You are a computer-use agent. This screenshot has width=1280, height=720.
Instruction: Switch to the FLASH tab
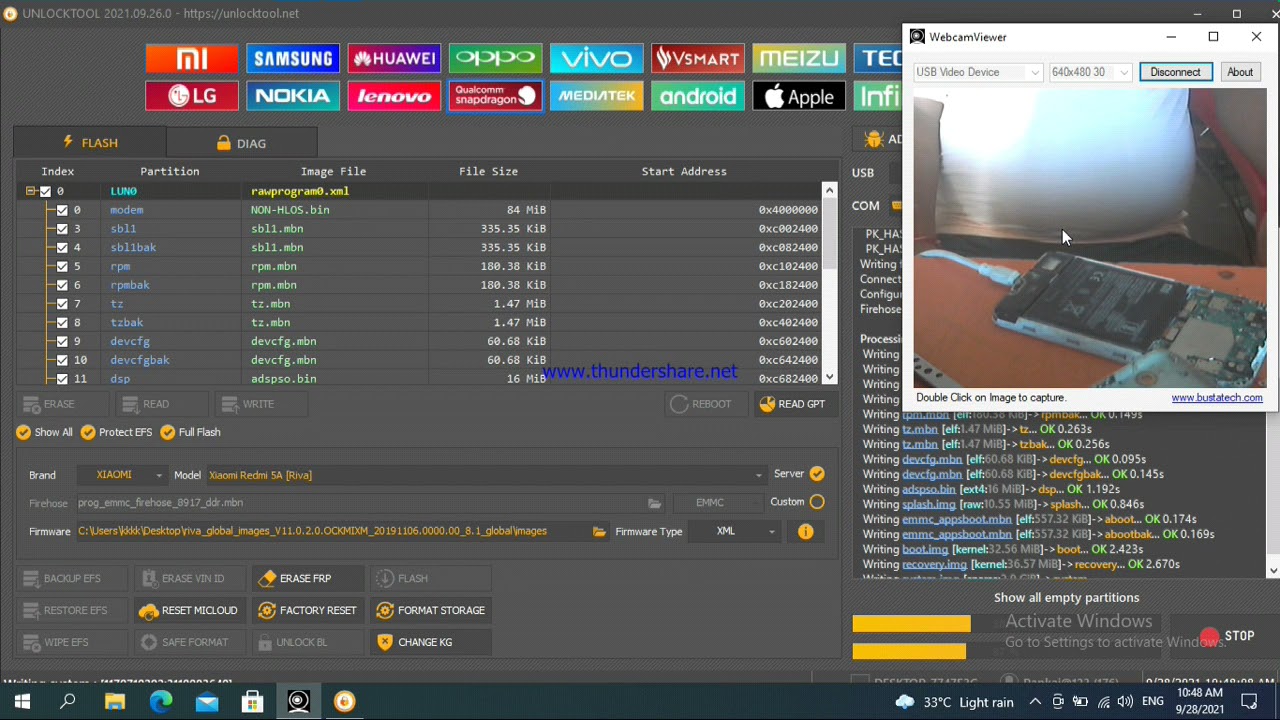(90, 143)
